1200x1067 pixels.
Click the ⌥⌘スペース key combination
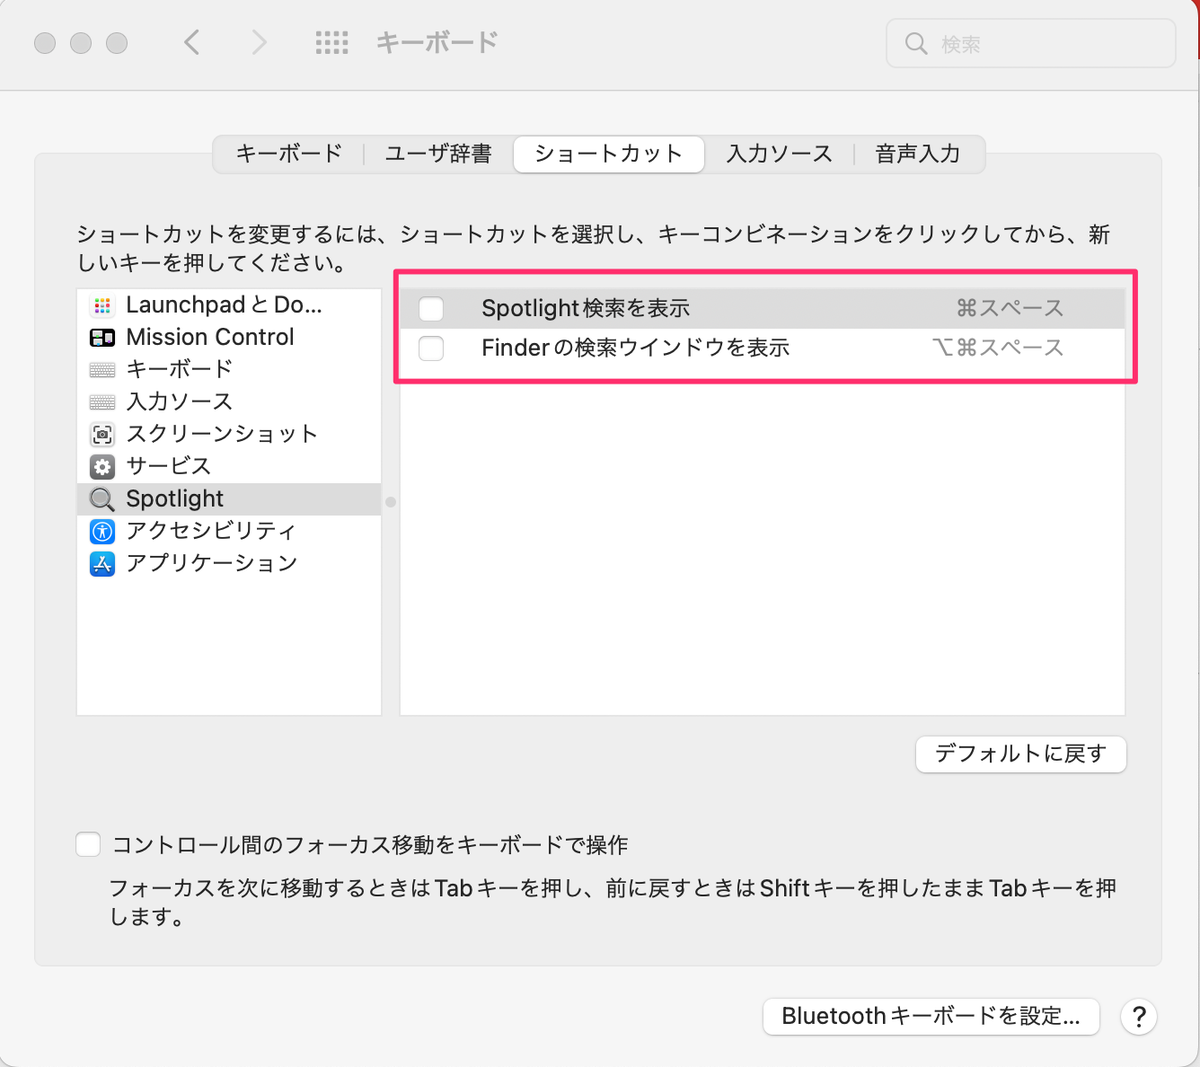pyautogui.click(x=997, y=348)
